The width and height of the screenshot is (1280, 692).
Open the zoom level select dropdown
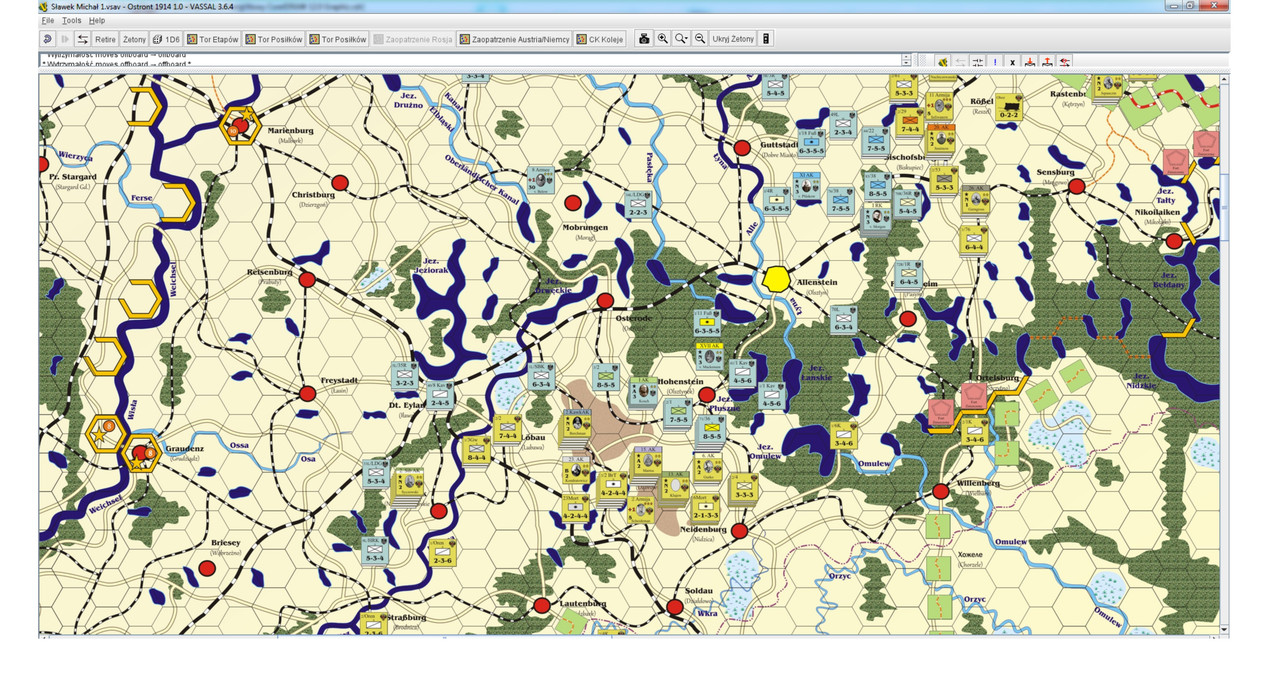[682, 39]
